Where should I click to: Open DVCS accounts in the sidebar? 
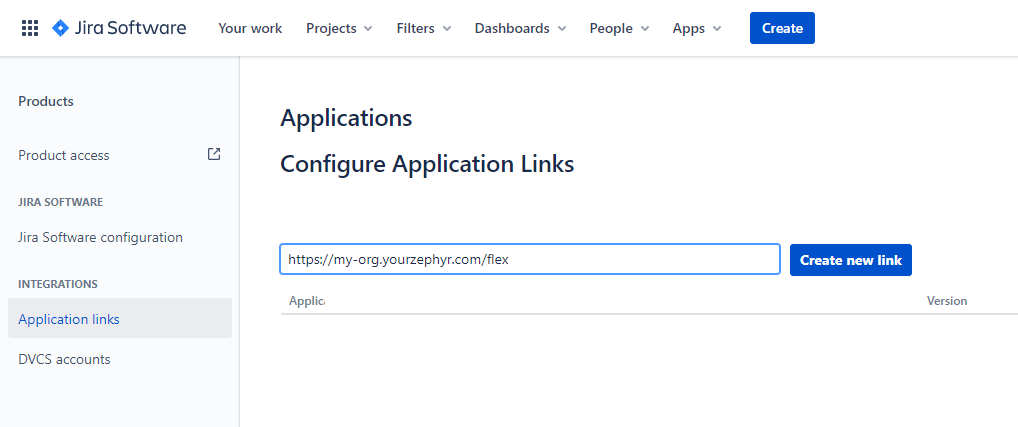64,359
